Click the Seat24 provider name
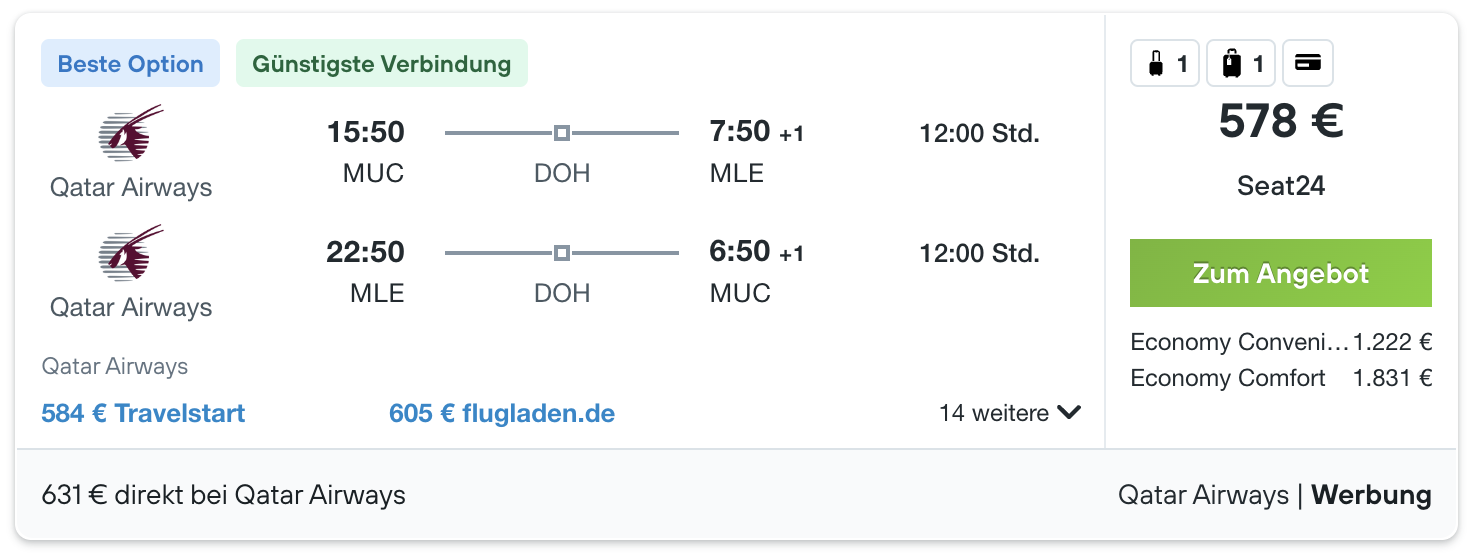The height and width of the screenshot is (558, 1472). 1281,186
